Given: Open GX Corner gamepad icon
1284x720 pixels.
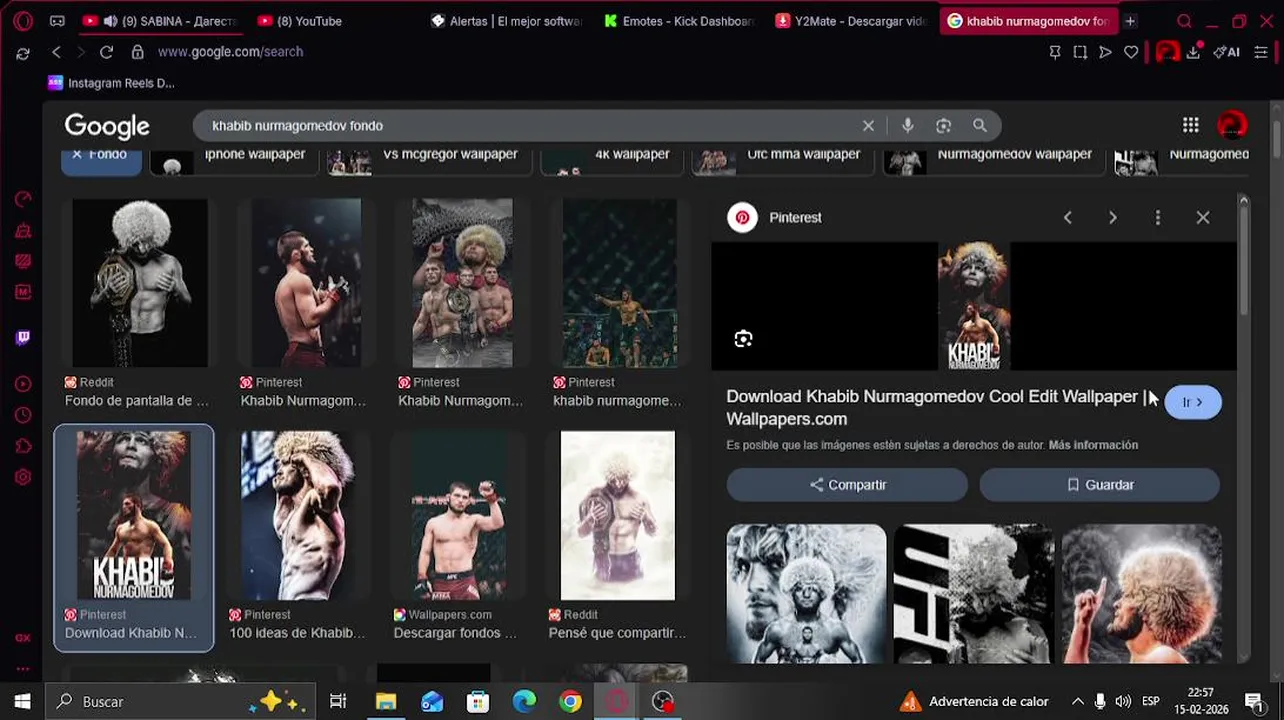Looking at the screenshot, I should 57,21.
